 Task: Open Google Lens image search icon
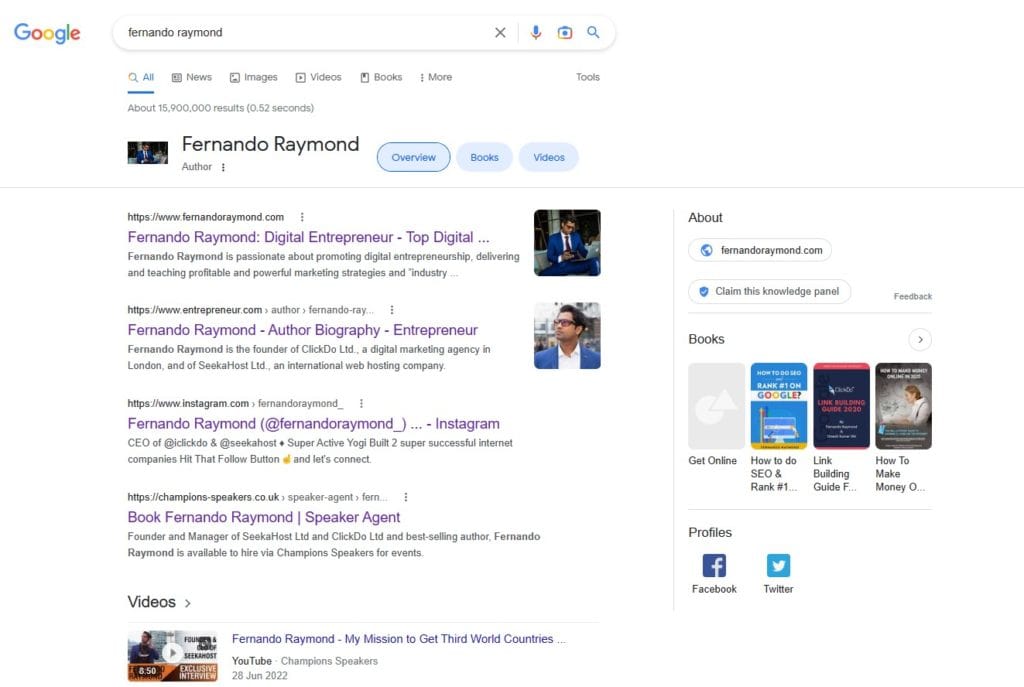click(x=565, y=32)
